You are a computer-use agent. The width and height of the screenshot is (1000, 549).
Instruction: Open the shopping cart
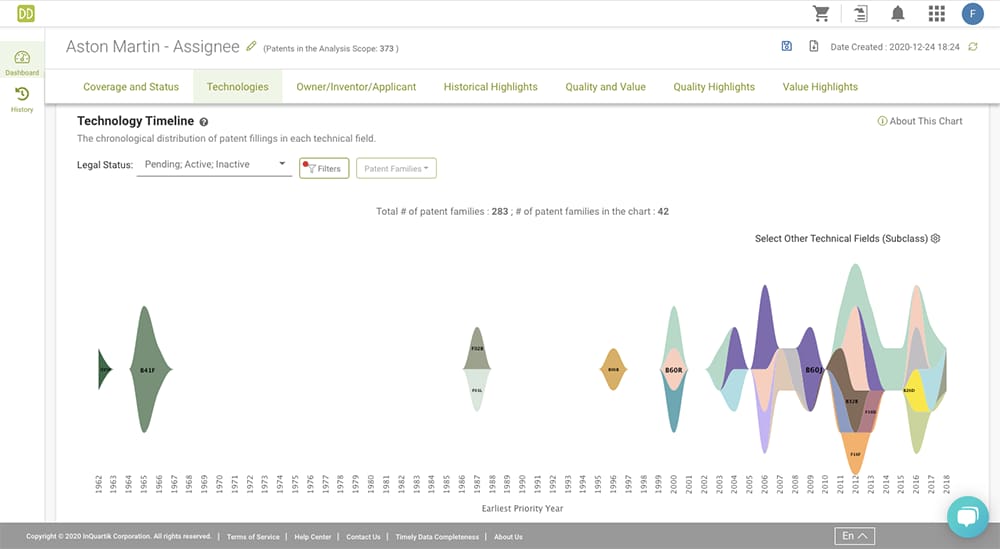point(821,13)
